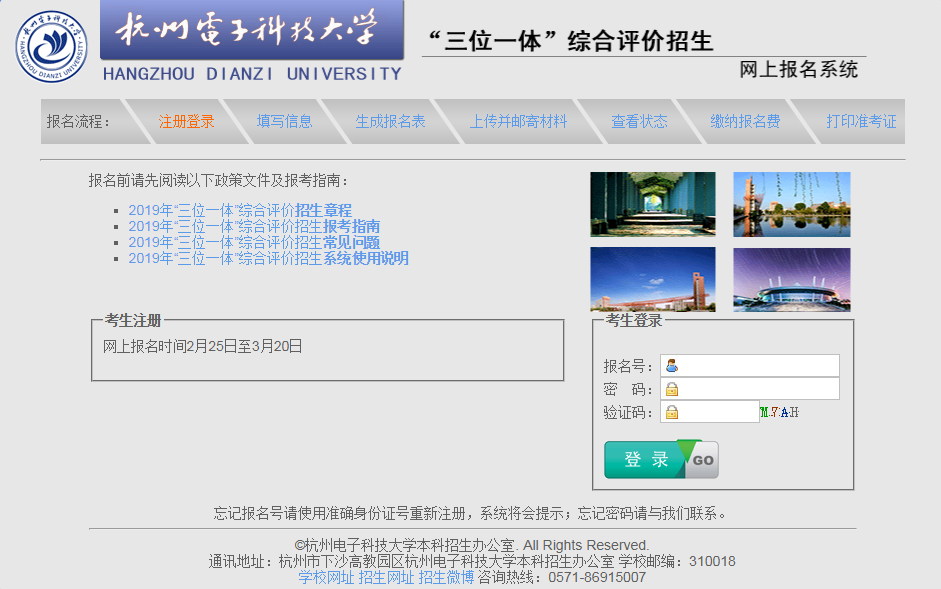Select the 查看状态 step tab
Screen dimensions: 941x589
point(639,122)
